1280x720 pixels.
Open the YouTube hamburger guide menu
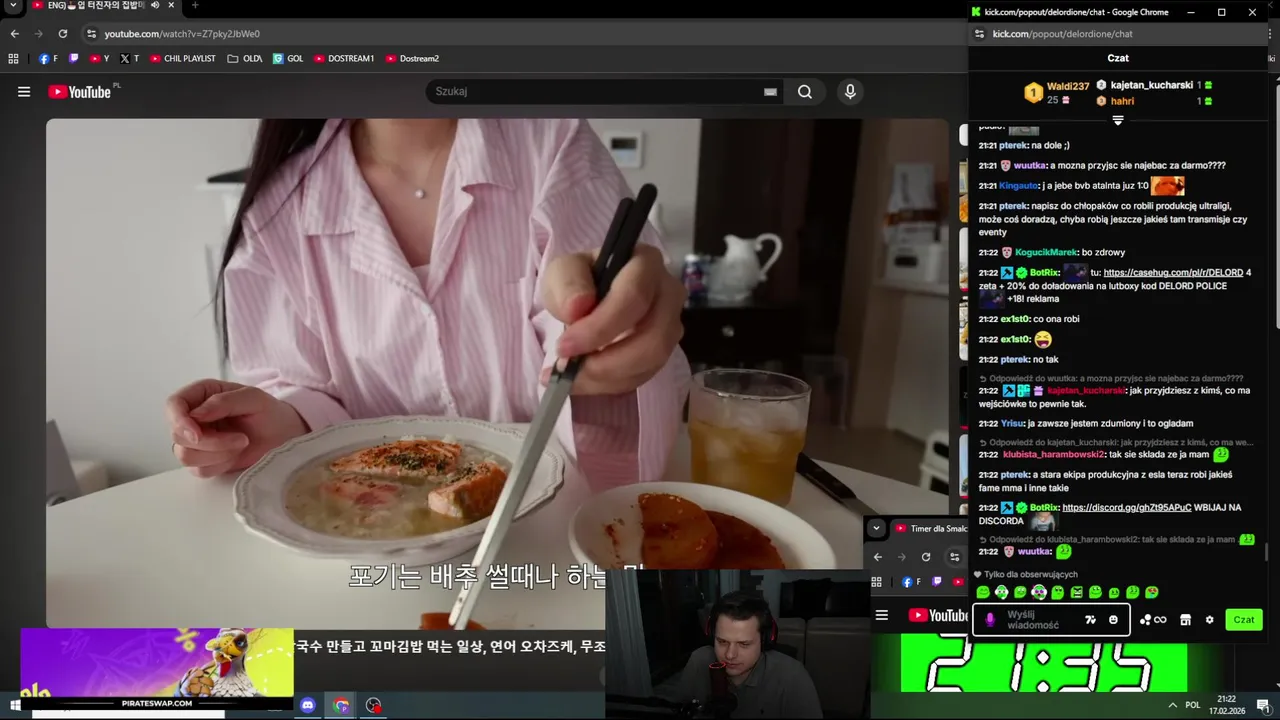click(24, 92)
